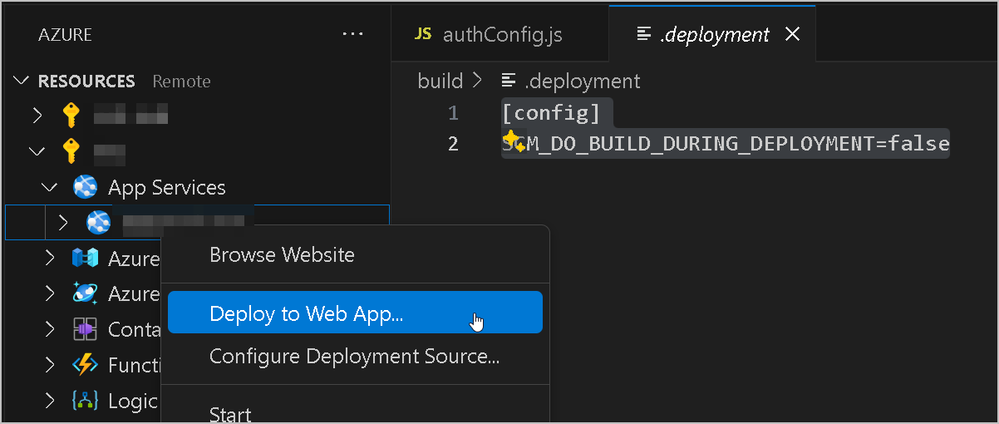The width and height of the screenshot is (999, 424).
Task: Expand the node with the planet icon
Action: pos(50,293)
